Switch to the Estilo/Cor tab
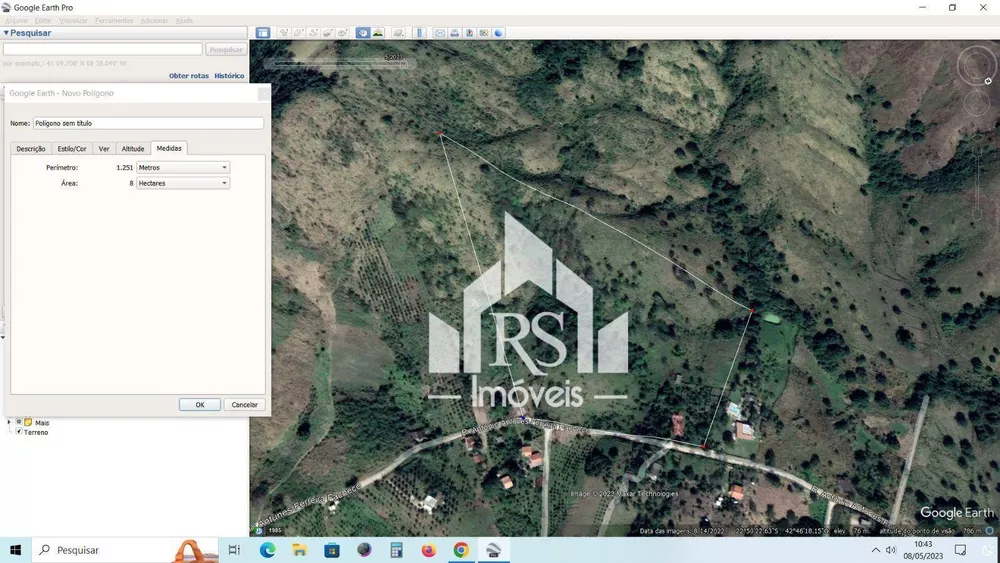Viewport: 1000px width, 563px height. (71, 149)
